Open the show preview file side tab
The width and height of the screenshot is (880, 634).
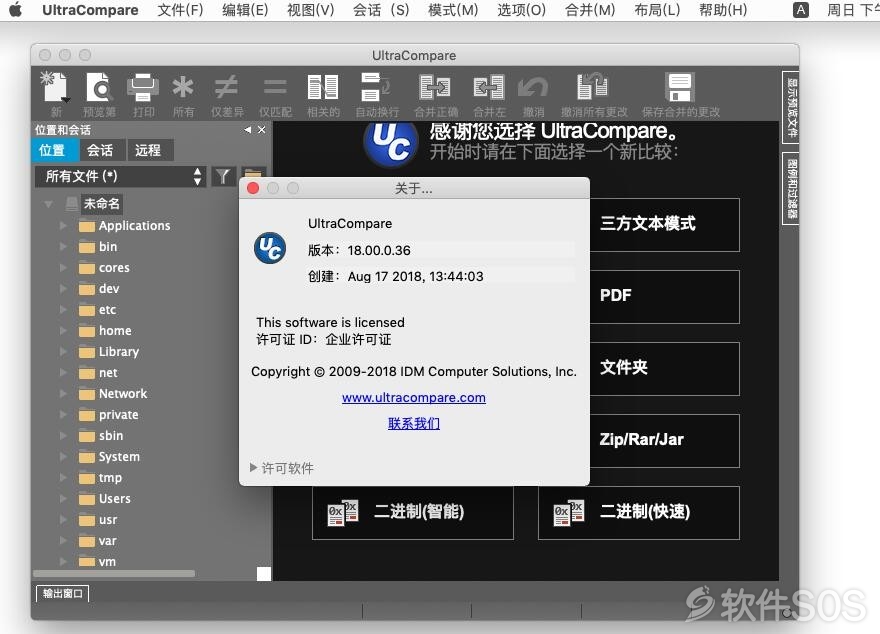click(790, 107)
